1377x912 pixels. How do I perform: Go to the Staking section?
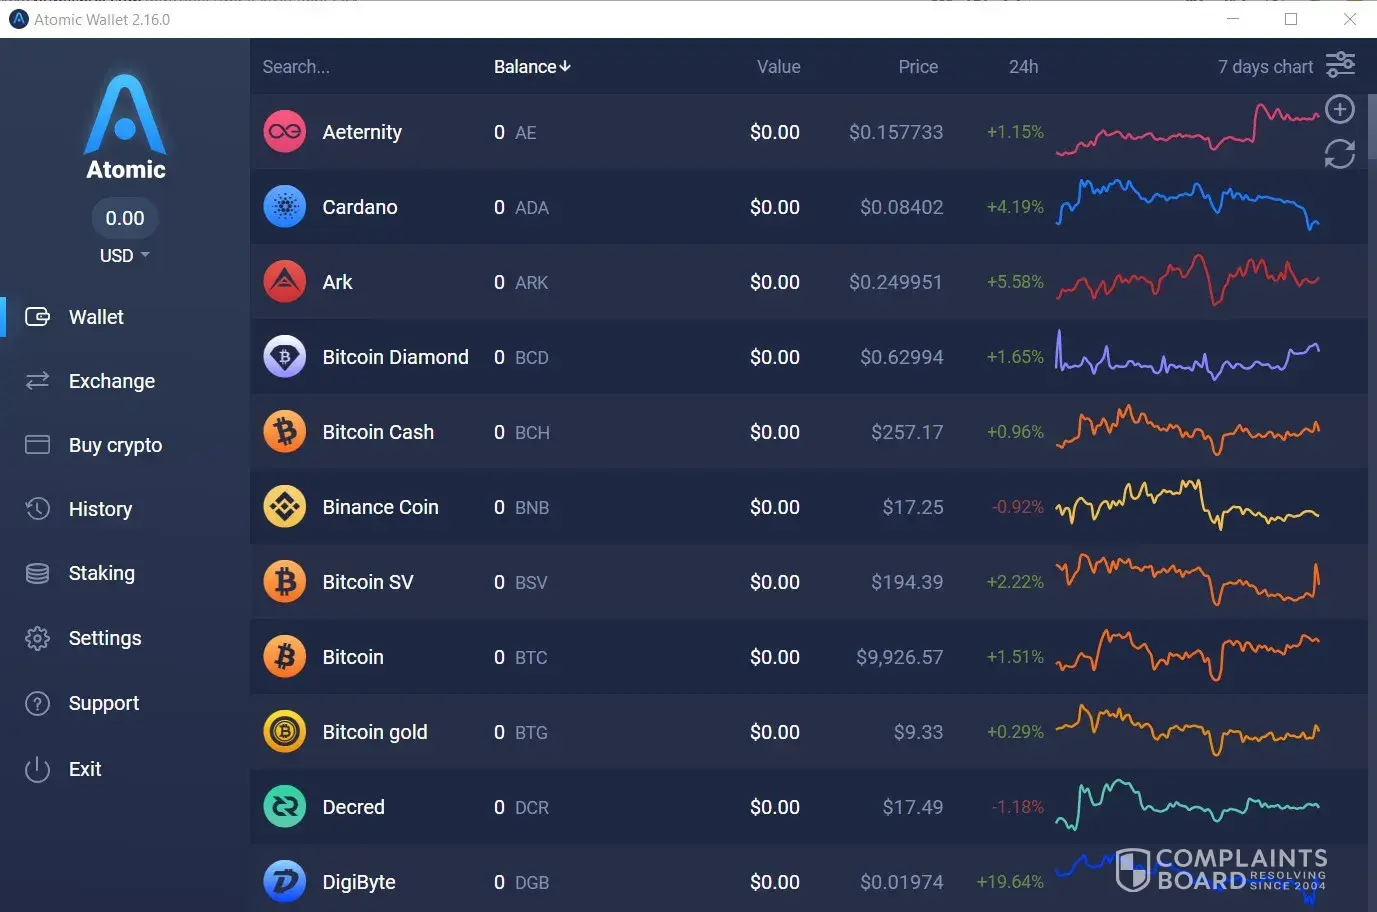101,573
